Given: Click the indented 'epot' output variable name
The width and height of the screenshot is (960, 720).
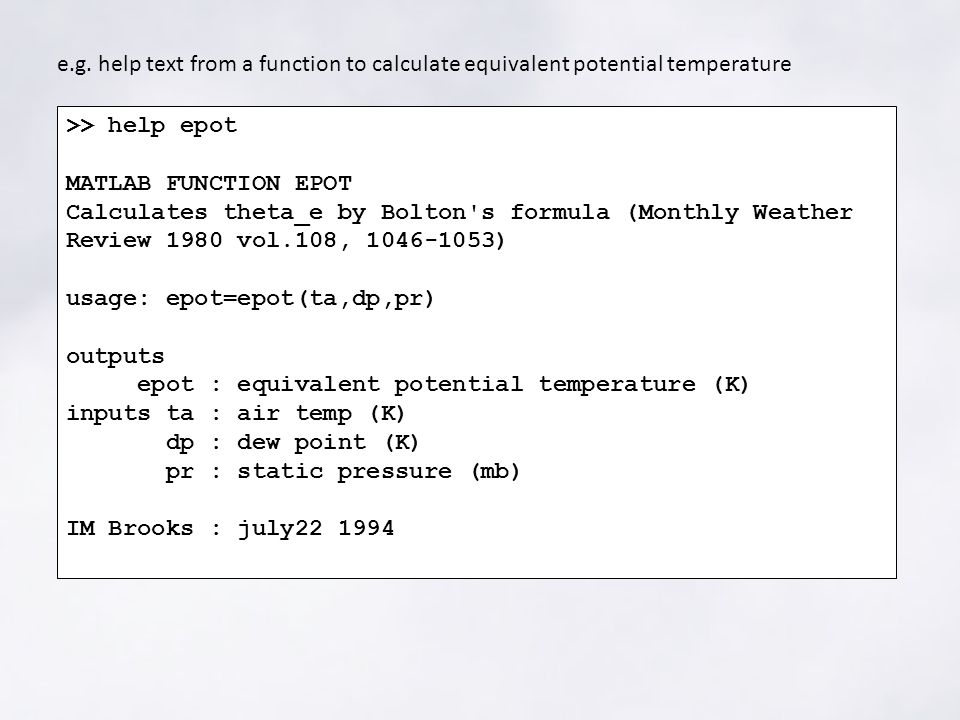Looking at the screenshot, I should pyautogui.click(x=165, y=385).
